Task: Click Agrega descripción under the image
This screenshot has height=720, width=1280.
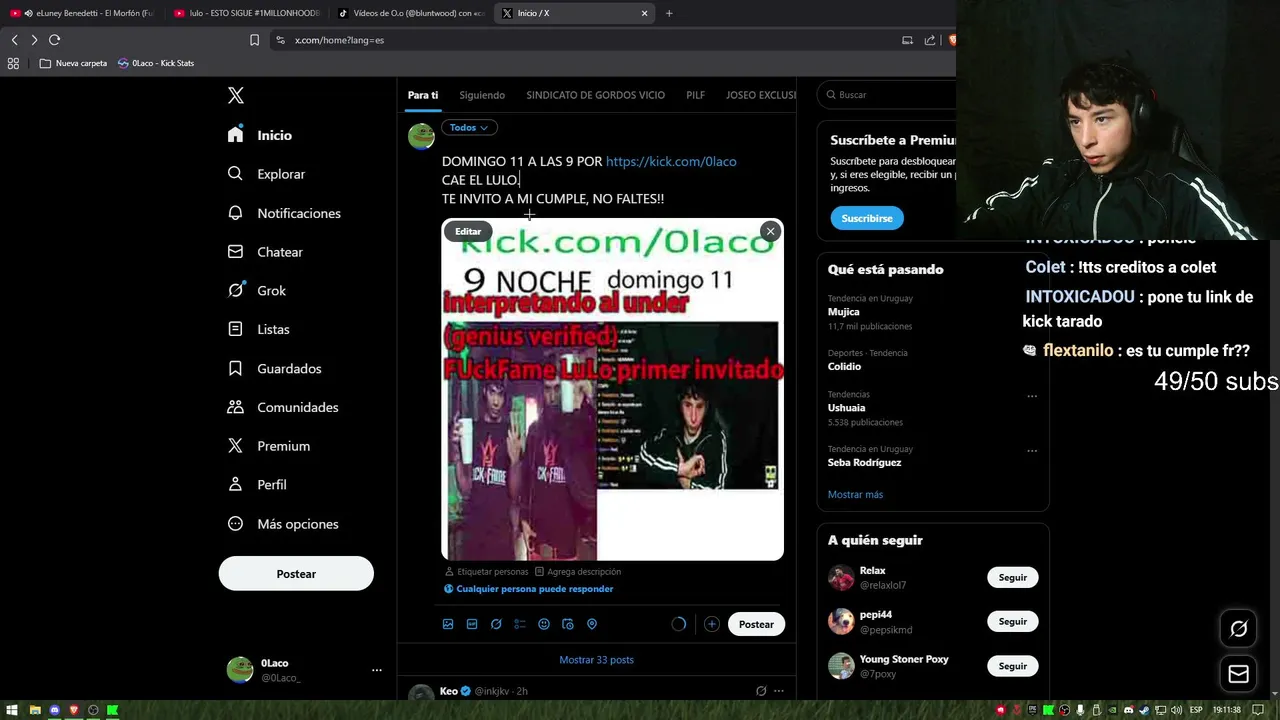Action: (x=578, y=572)
